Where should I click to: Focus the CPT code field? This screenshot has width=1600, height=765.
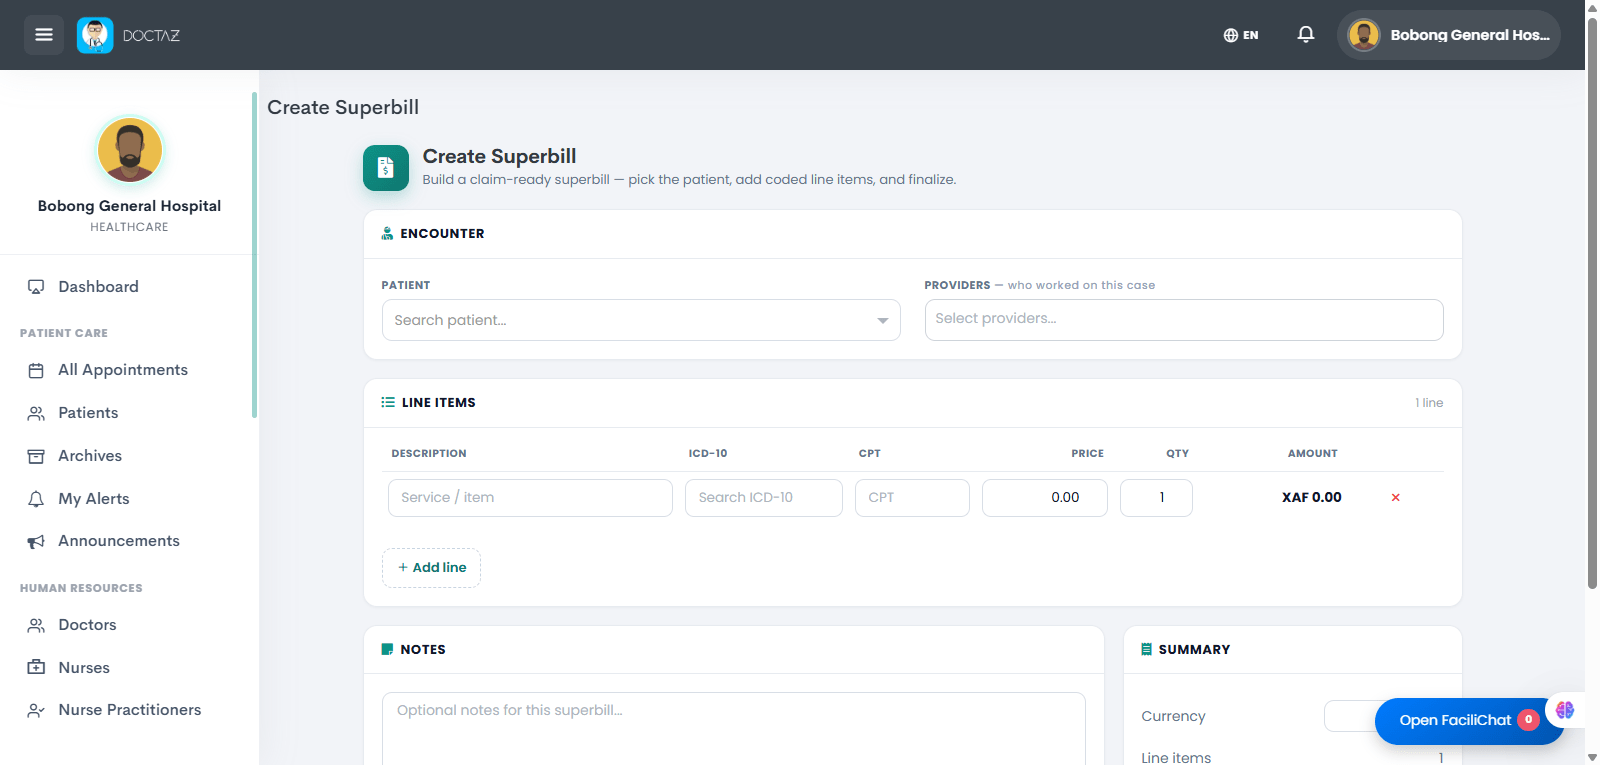912,498
